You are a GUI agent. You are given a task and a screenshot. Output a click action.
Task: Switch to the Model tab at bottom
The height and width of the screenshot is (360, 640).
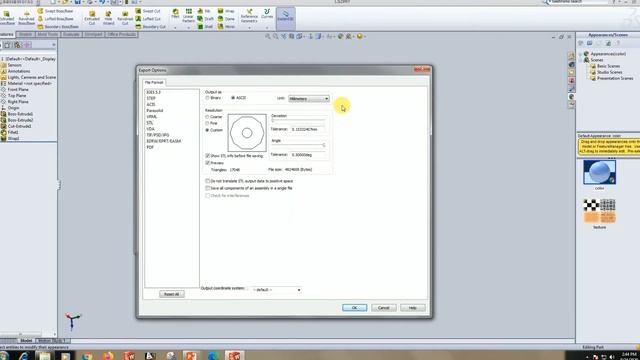tap(26, 340)
